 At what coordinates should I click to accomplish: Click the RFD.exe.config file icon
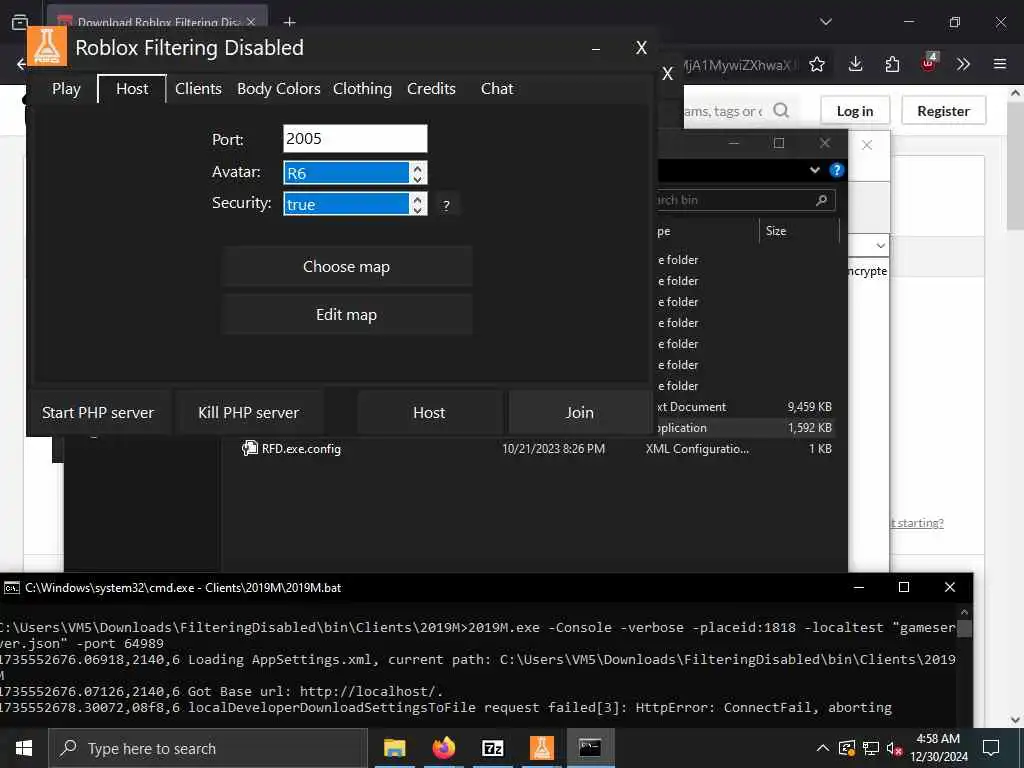coord(249,448)
